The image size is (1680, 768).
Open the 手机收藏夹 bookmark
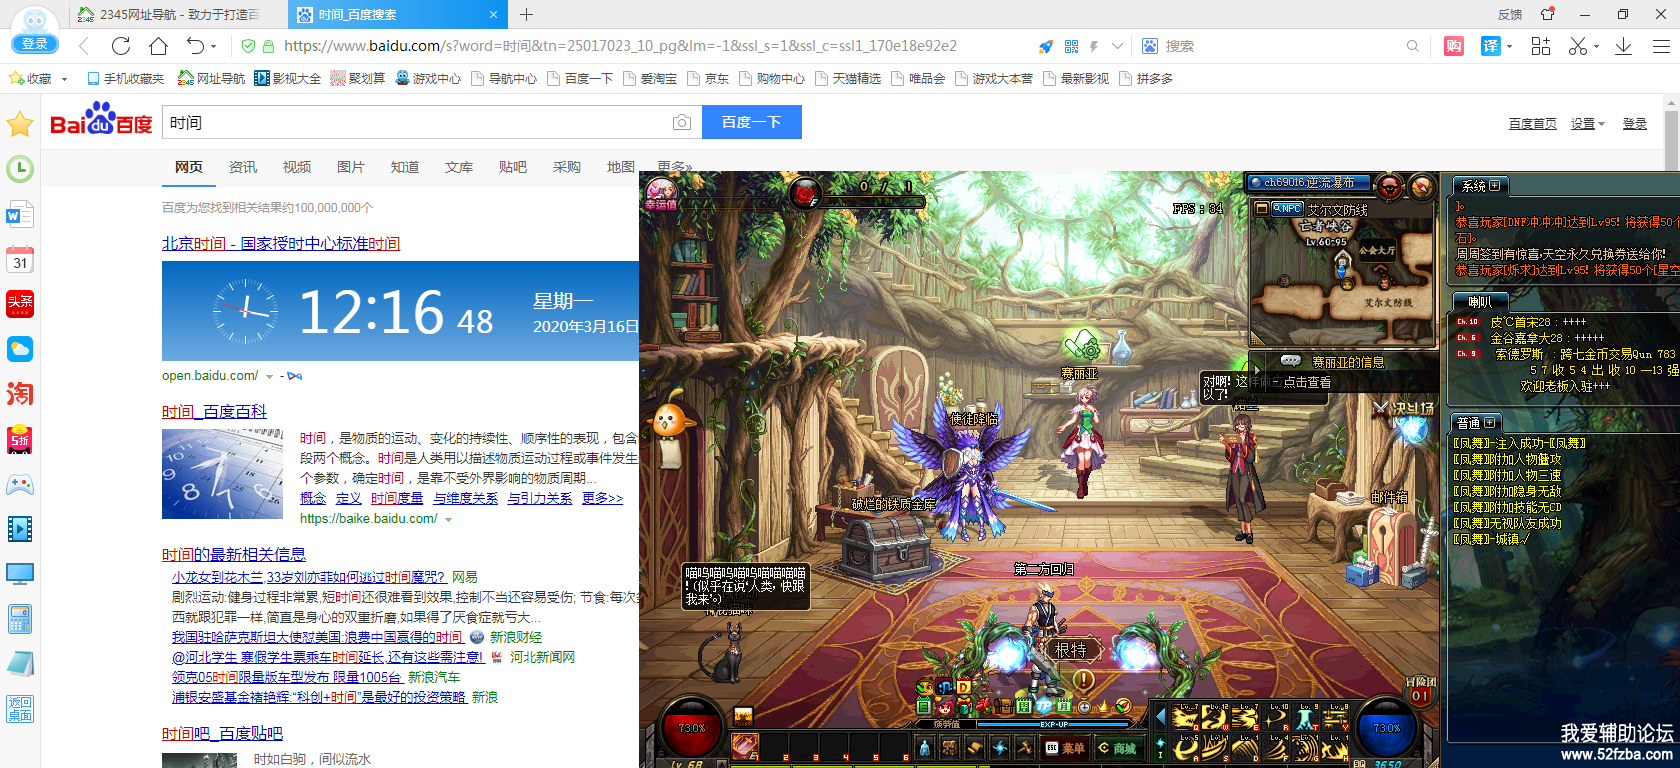(125, 78)
